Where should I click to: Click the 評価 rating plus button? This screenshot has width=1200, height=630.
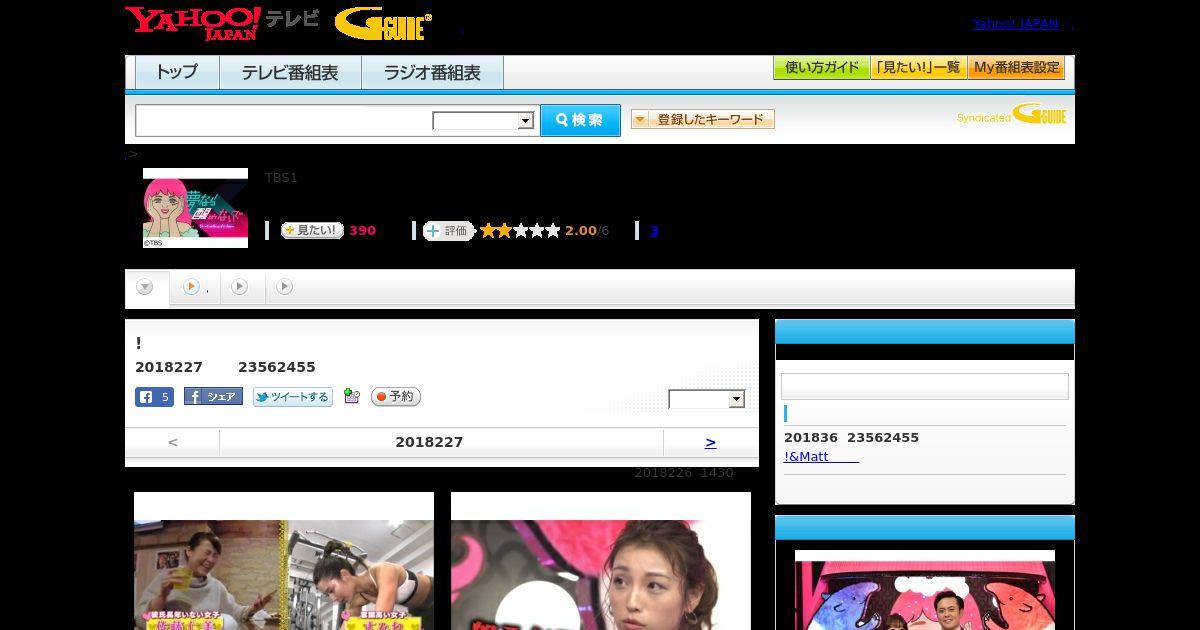pyautogui.click(x=448, y=231)
